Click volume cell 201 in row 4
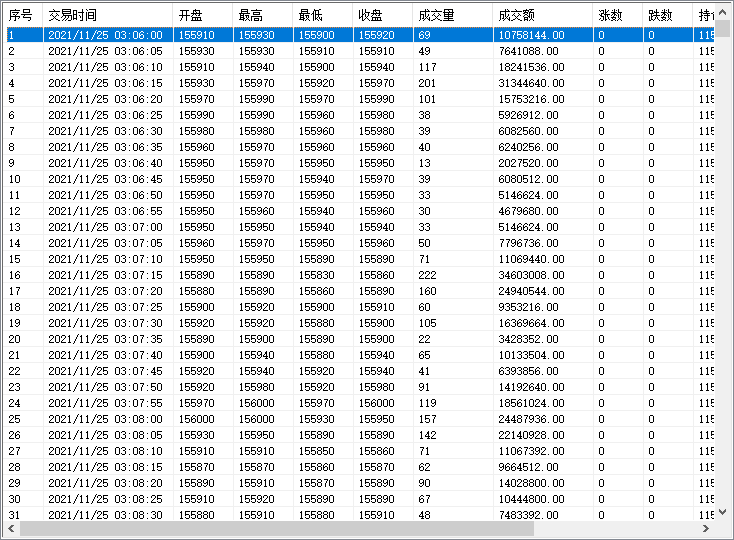The width and height of the screenshot is (734, 540). pos(427,83)
